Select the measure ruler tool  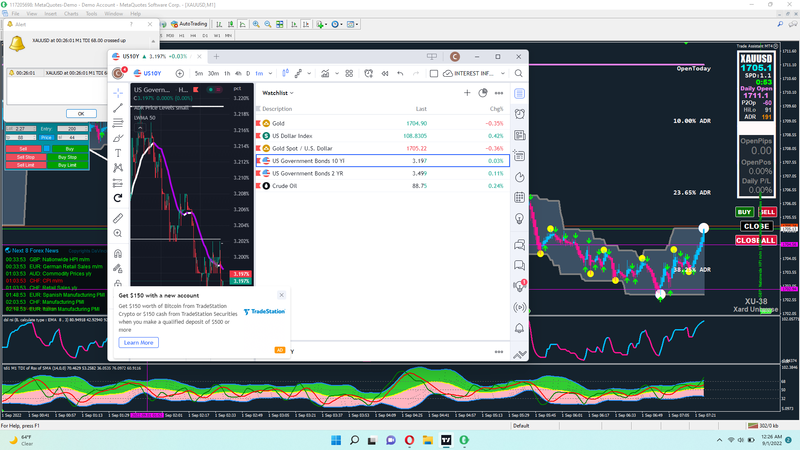click(x=118, y=218)
